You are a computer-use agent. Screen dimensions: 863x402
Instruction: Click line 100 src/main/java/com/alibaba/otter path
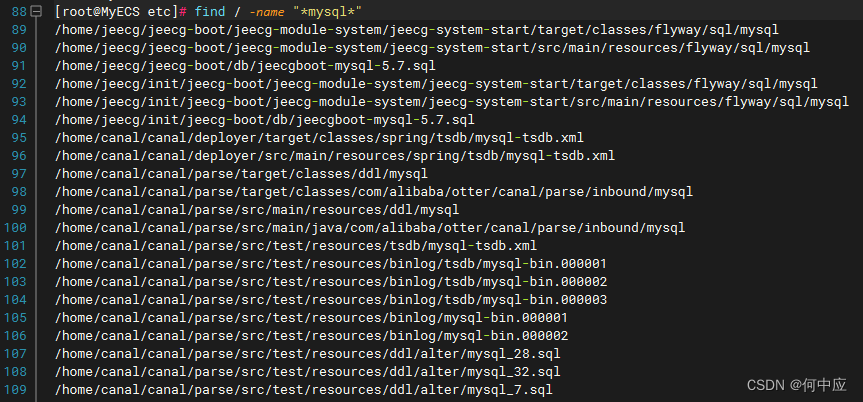click(370, 227)
